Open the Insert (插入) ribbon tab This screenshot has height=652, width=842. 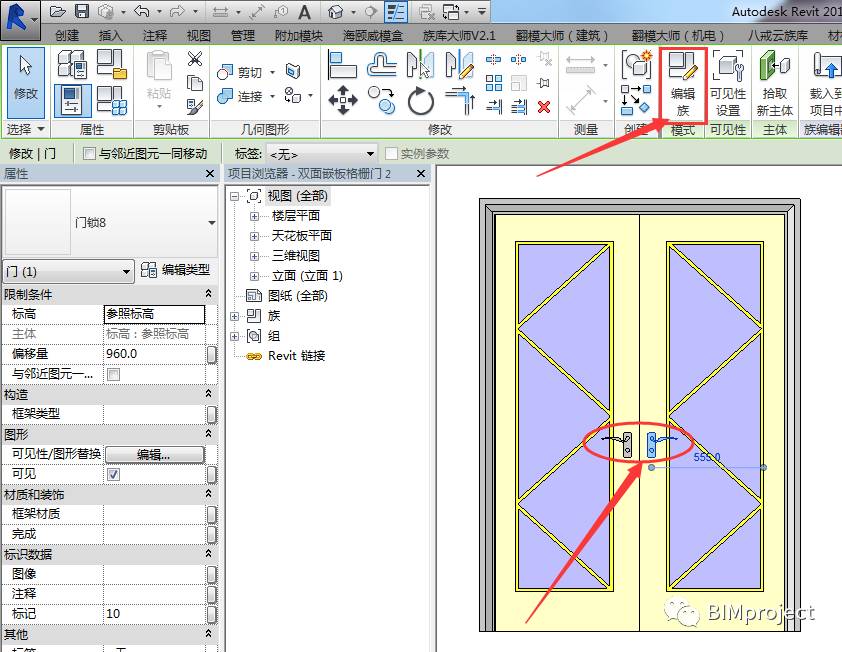[x=111, y=35]
